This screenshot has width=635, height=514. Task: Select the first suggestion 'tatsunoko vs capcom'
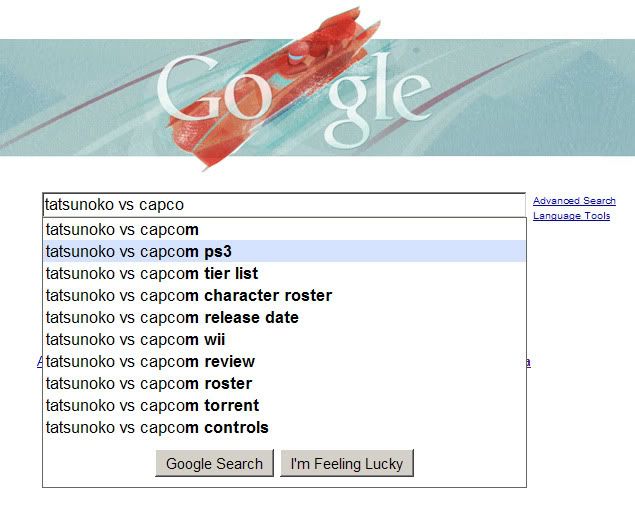click(122, 230)
